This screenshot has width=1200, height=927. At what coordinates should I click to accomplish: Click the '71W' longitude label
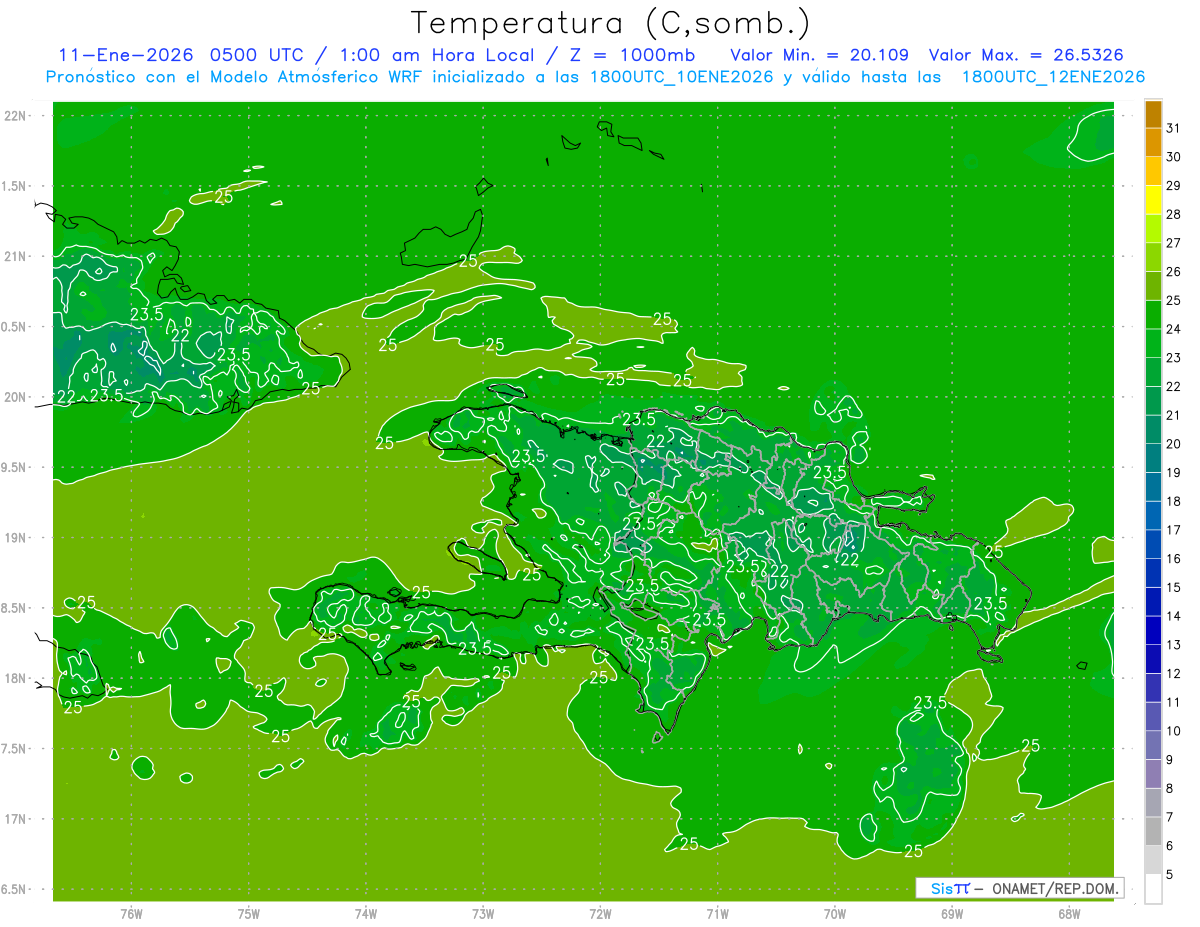(x=717, y=914)
